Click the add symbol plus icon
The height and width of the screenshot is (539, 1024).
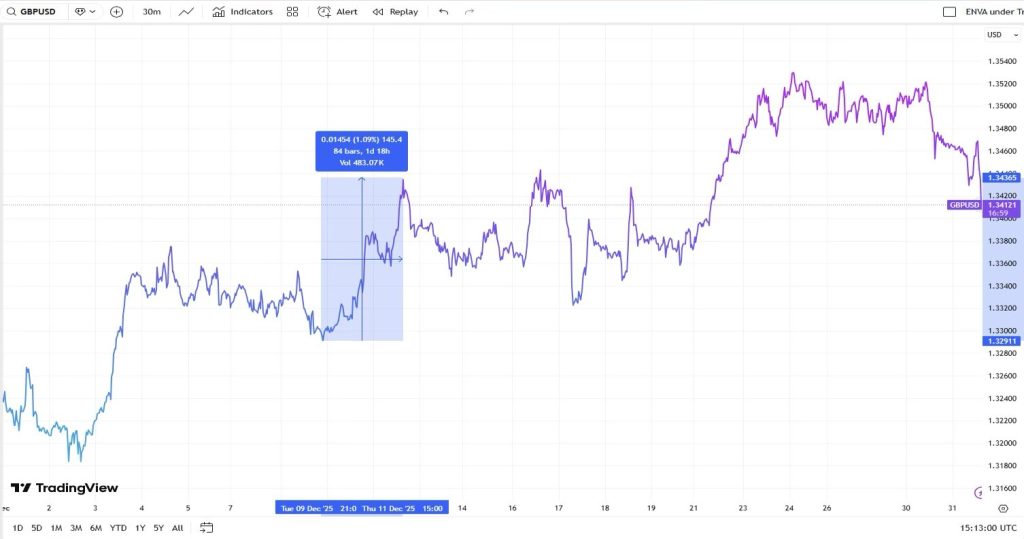click(x=117, y=12)
